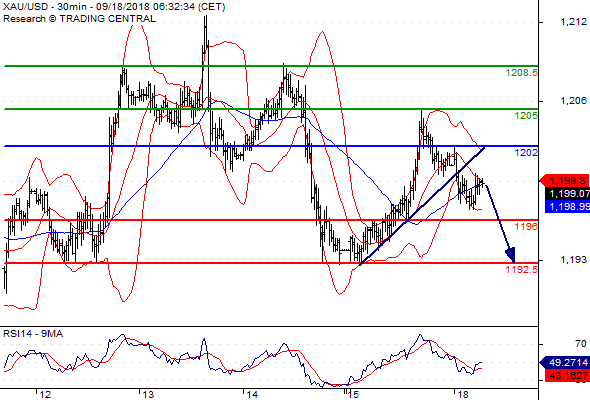
Task: Click the red 1196 support label
Action: click(526, 227)
